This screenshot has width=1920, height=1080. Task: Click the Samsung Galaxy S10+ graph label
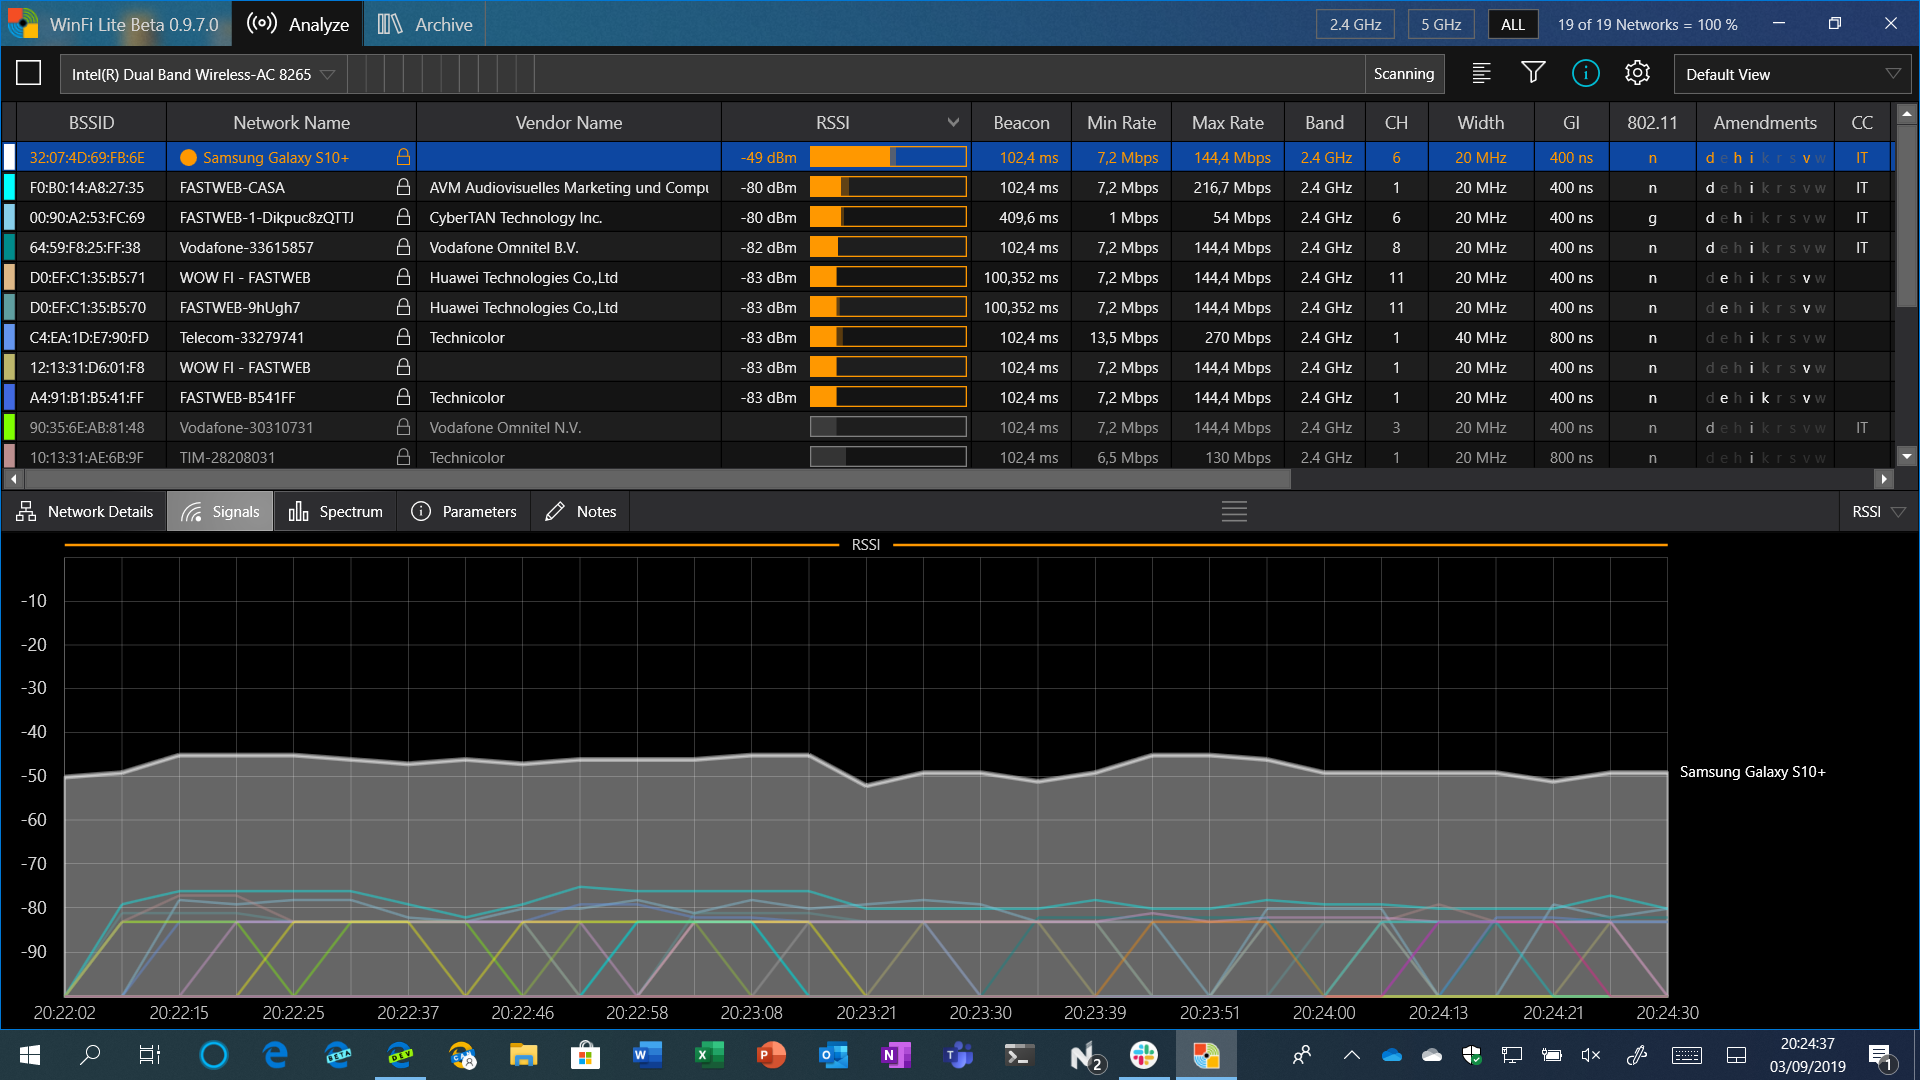click(1752, 772)
